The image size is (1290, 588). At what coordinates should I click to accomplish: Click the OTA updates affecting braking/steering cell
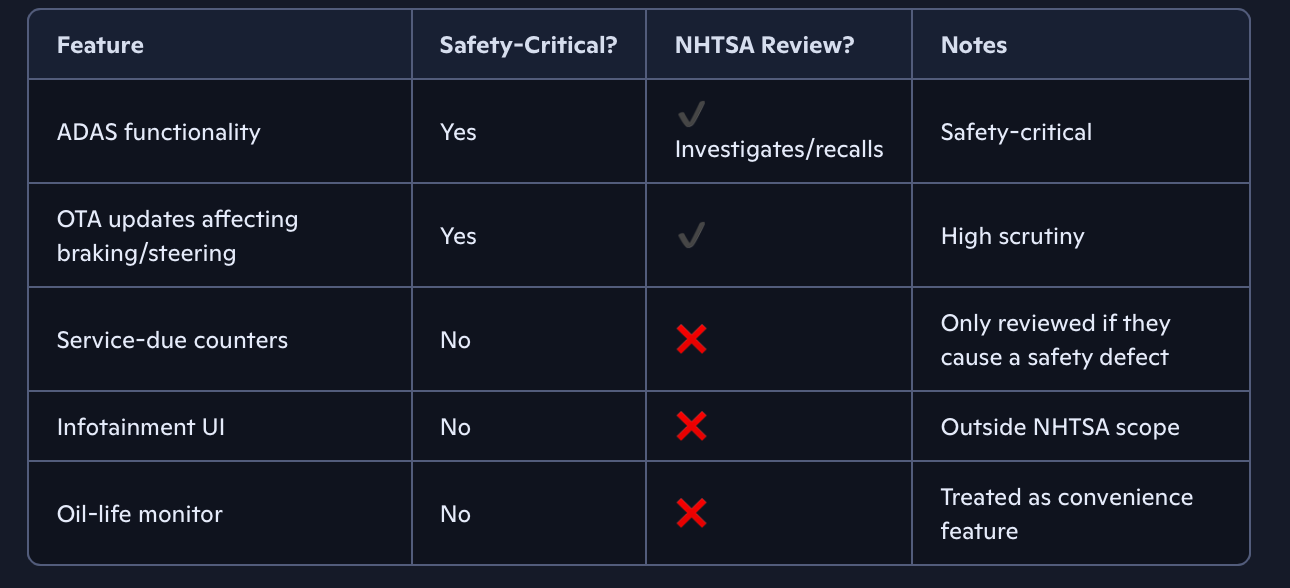(177, 236)
